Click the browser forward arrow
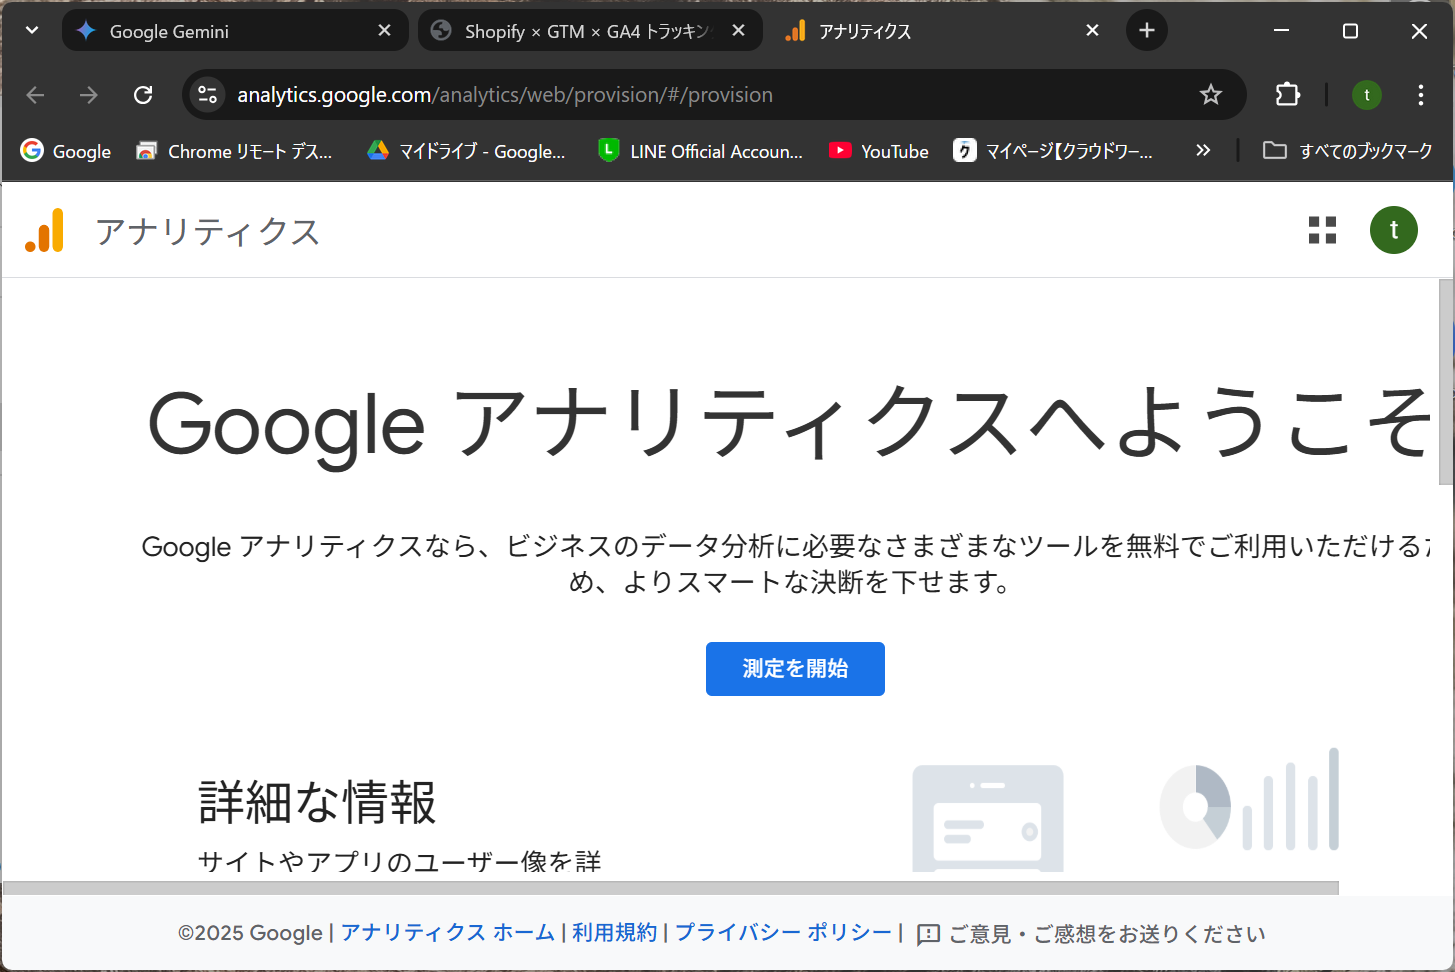The width and height of the screenshot is (1455, 972). pos(89,95)
